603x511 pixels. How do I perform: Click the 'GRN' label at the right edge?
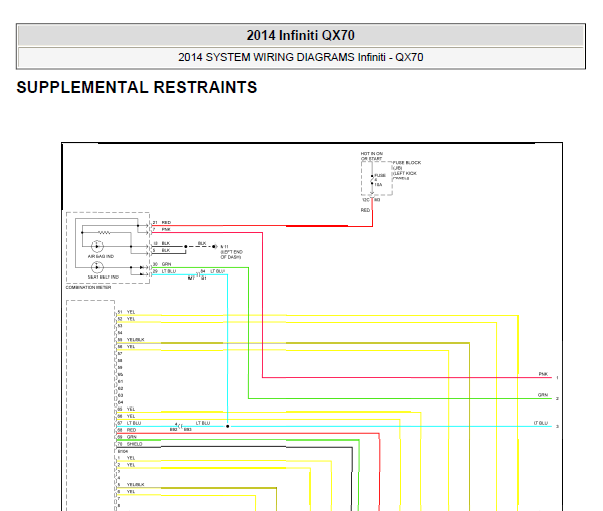(543, 395)
